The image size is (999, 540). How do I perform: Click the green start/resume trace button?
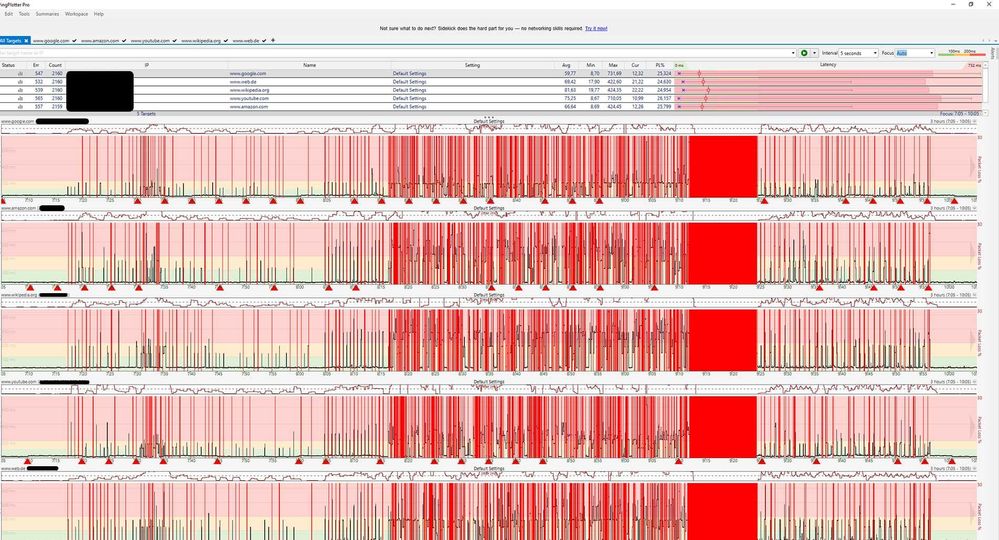coord(804,52)
